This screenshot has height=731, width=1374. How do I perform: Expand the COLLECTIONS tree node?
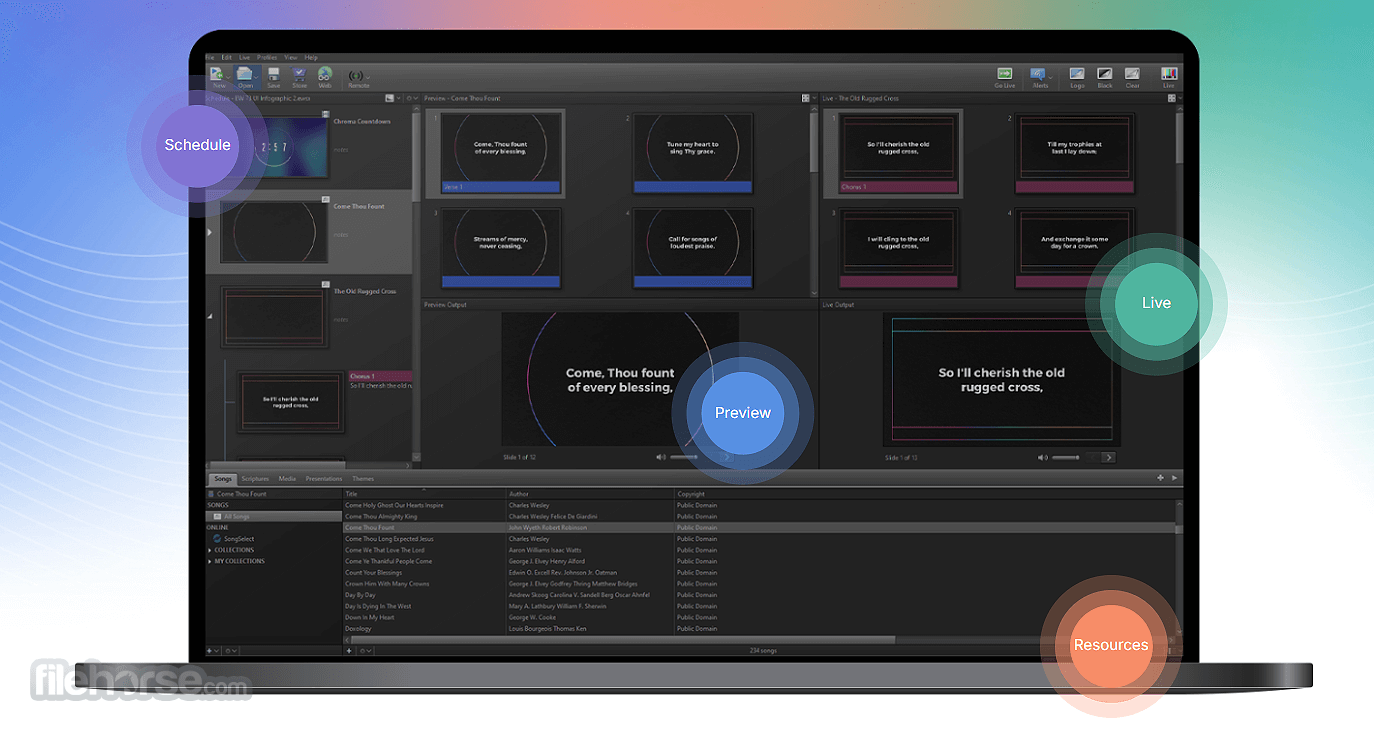[x=210, y=550]
